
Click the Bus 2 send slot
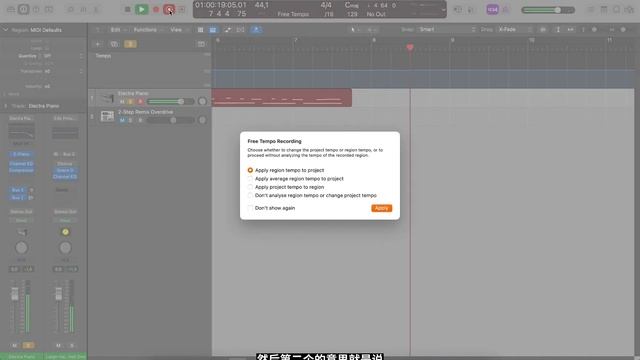[18, 198]
